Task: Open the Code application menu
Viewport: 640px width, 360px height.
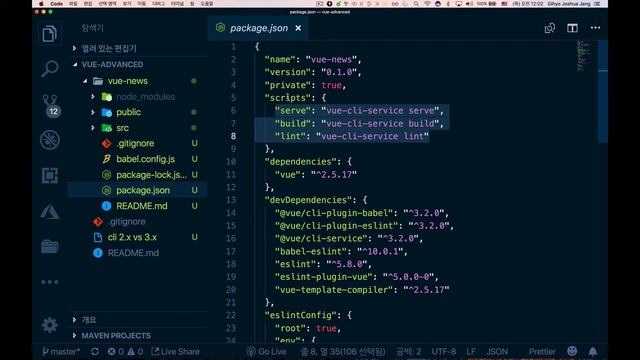Action: pyautogui.click(x=56, y=4)
